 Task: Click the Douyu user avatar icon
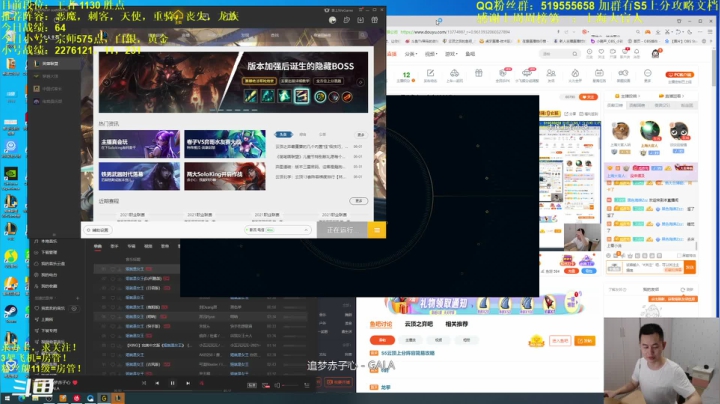pos(656,54)
